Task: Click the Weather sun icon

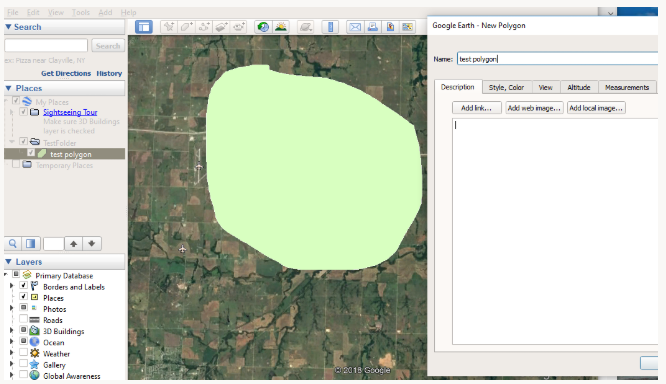Action: coord(35,353)
